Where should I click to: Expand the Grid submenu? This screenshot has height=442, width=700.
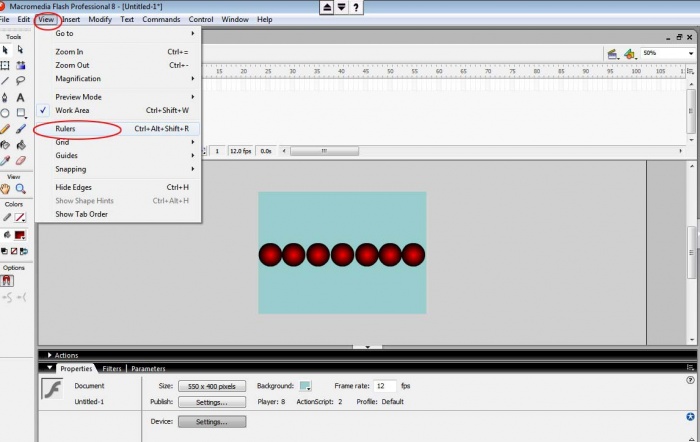(118, 142)
